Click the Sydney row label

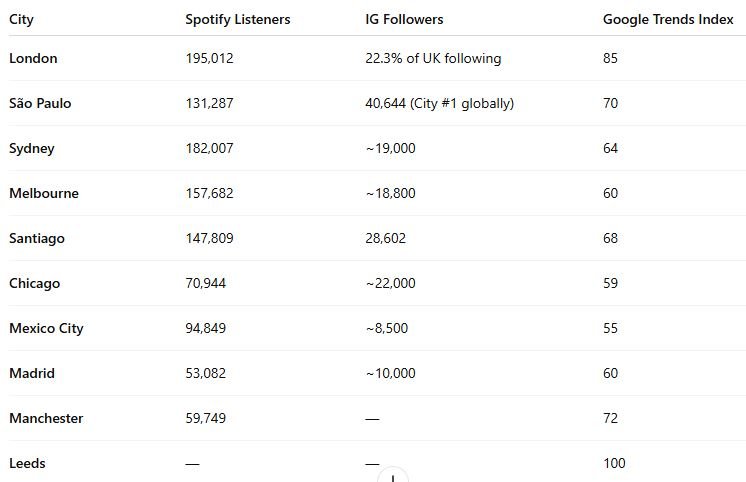click(32, 148)
